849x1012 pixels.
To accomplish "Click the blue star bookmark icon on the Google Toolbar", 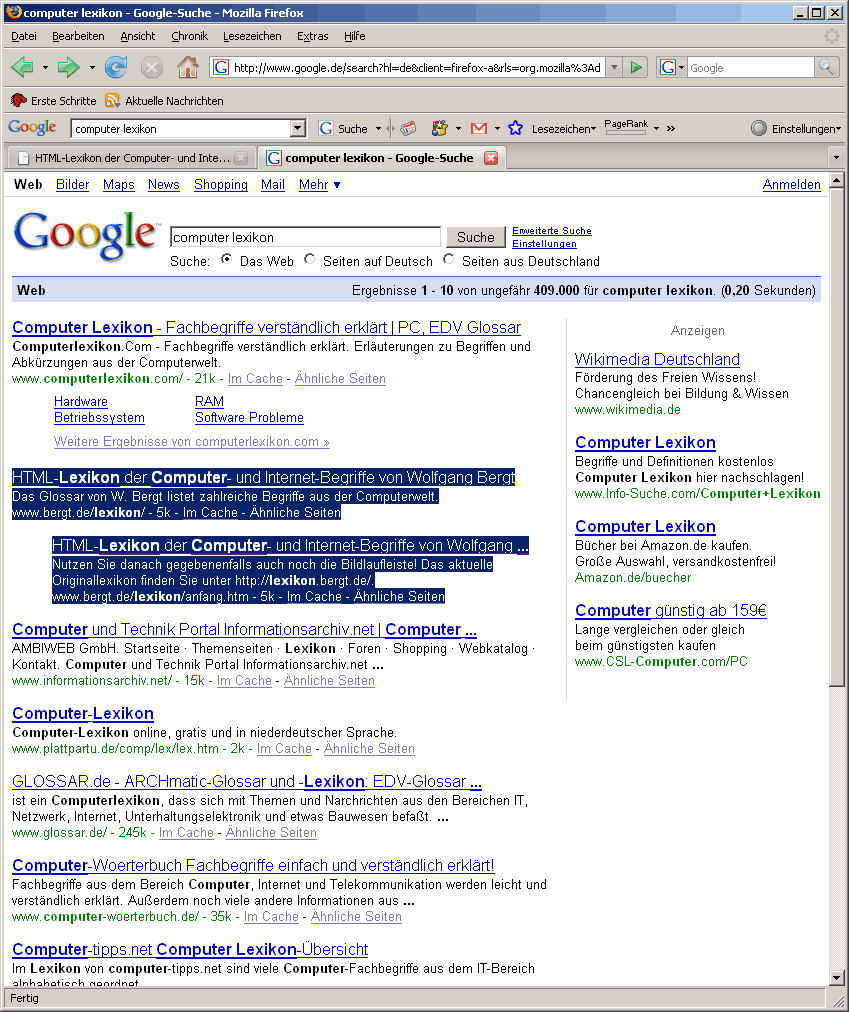I will coord(514,128).
